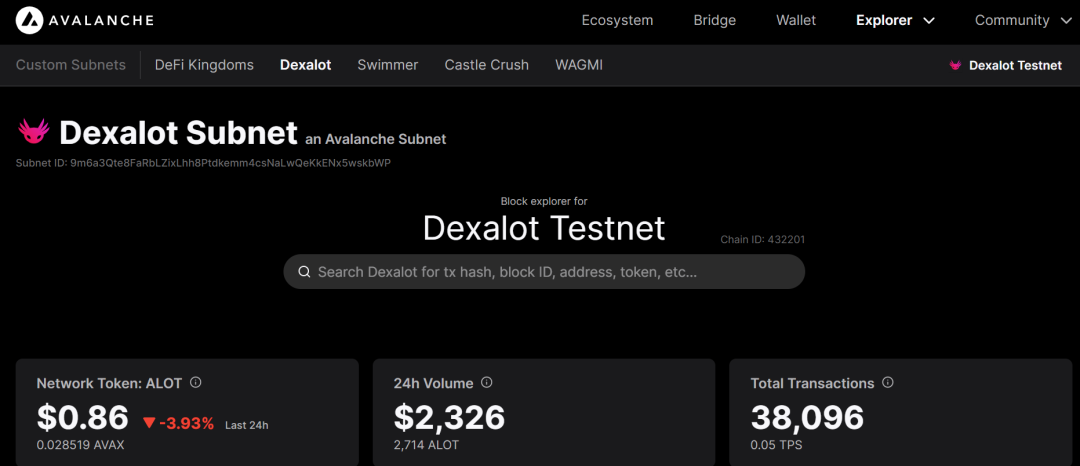This screenshot has height=466, width=1080.
Task: Click small Dexalot icon beside Dexalot Testnet
Action: [x=955, y=65]
